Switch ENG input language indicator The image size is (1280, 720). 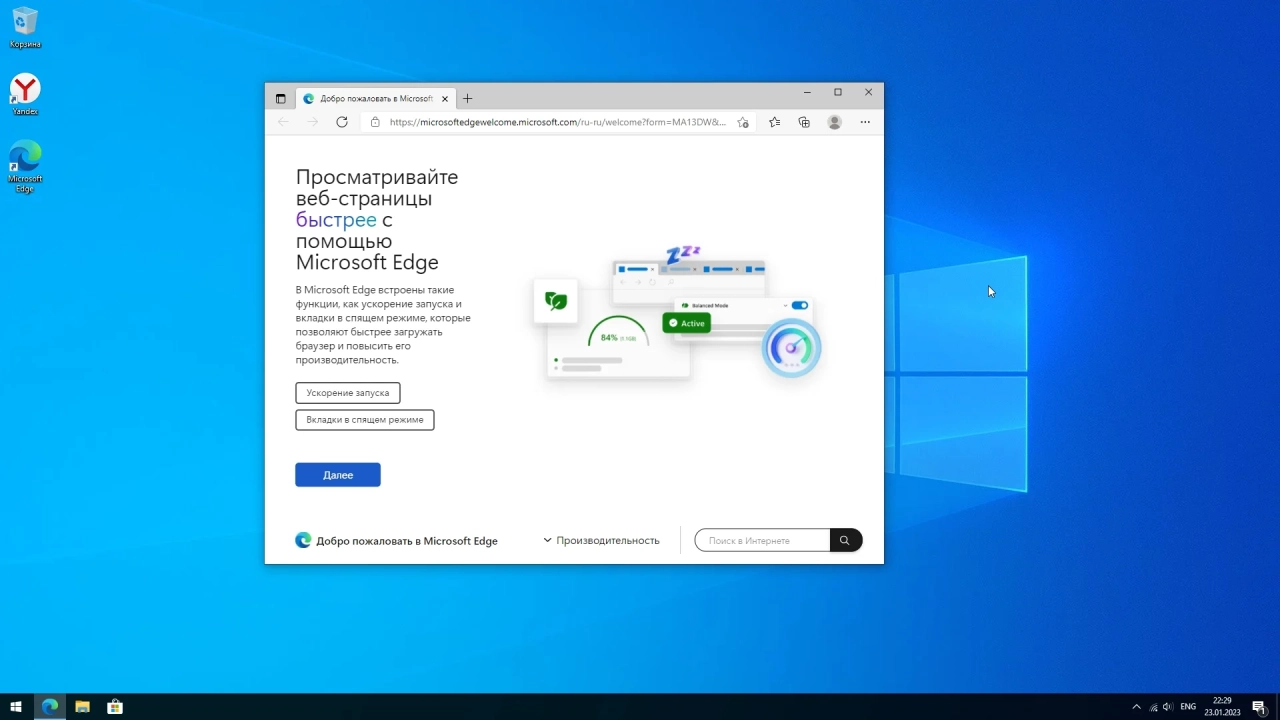pos(1188,707)
